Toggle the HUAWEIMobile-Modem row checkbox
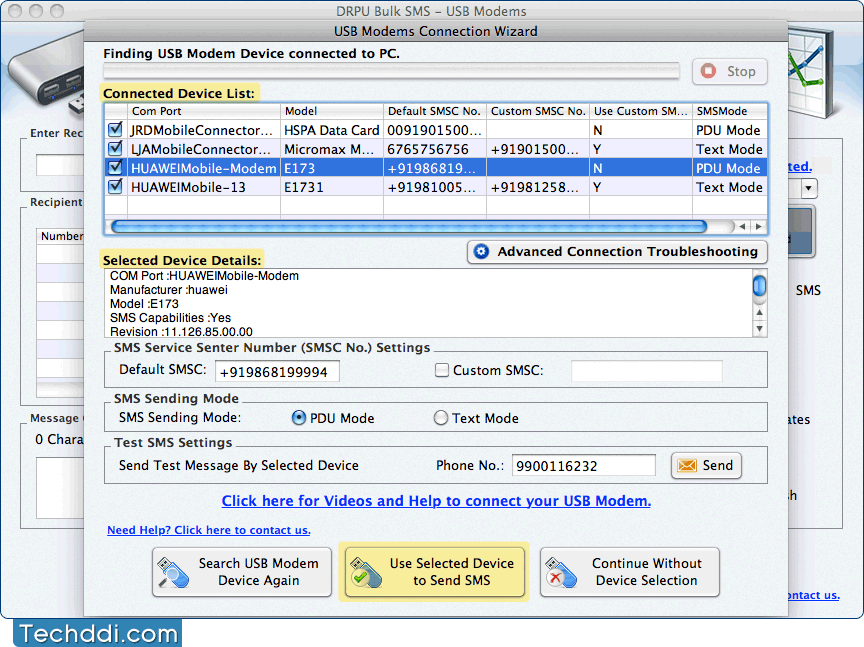The height and width of the screenshot is (647, 864). (115, 168)
